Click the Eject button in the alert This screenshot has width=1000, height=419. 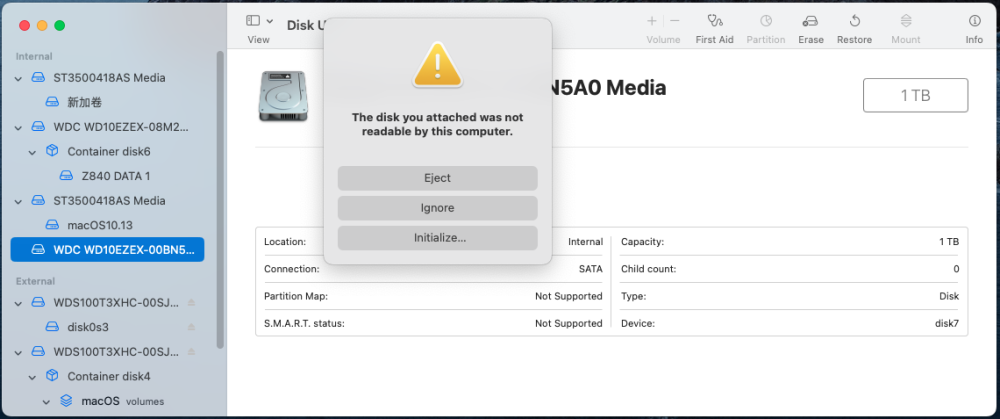pos(438,178)
